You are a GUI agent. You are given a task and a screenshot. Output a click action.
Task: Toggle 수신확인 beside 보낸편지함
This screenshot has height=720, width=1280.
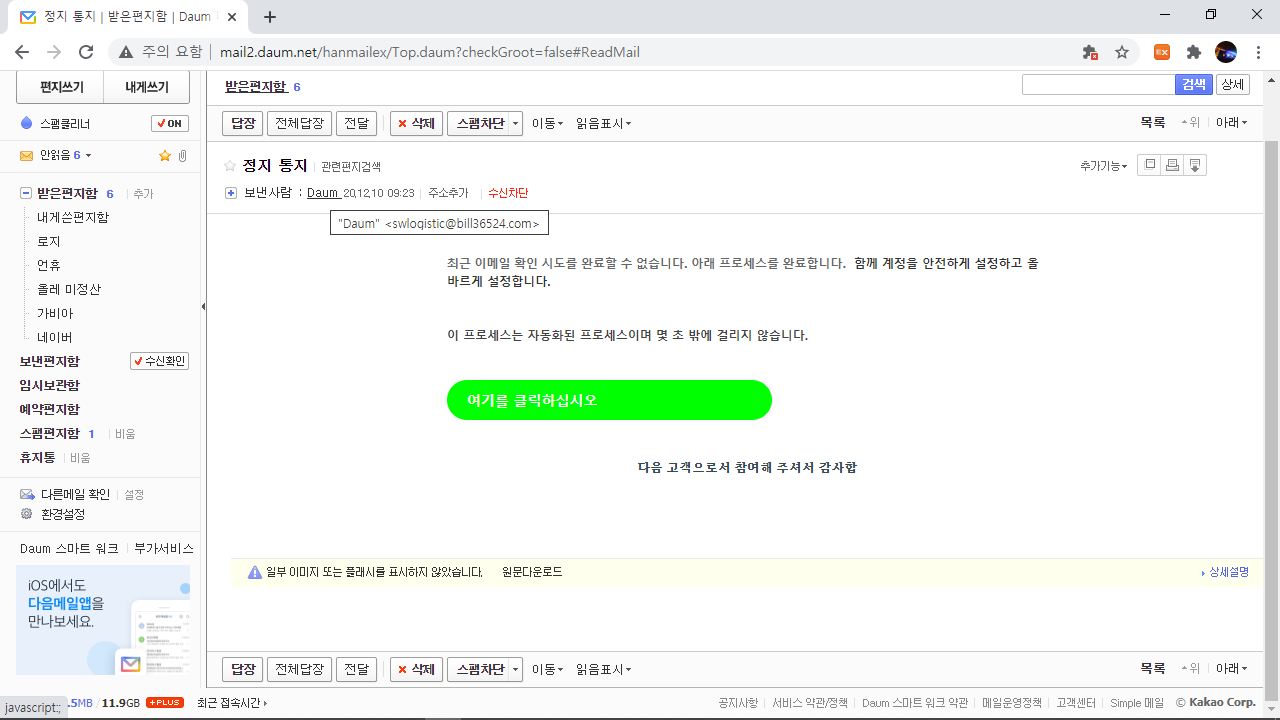(x=159, y=361)
